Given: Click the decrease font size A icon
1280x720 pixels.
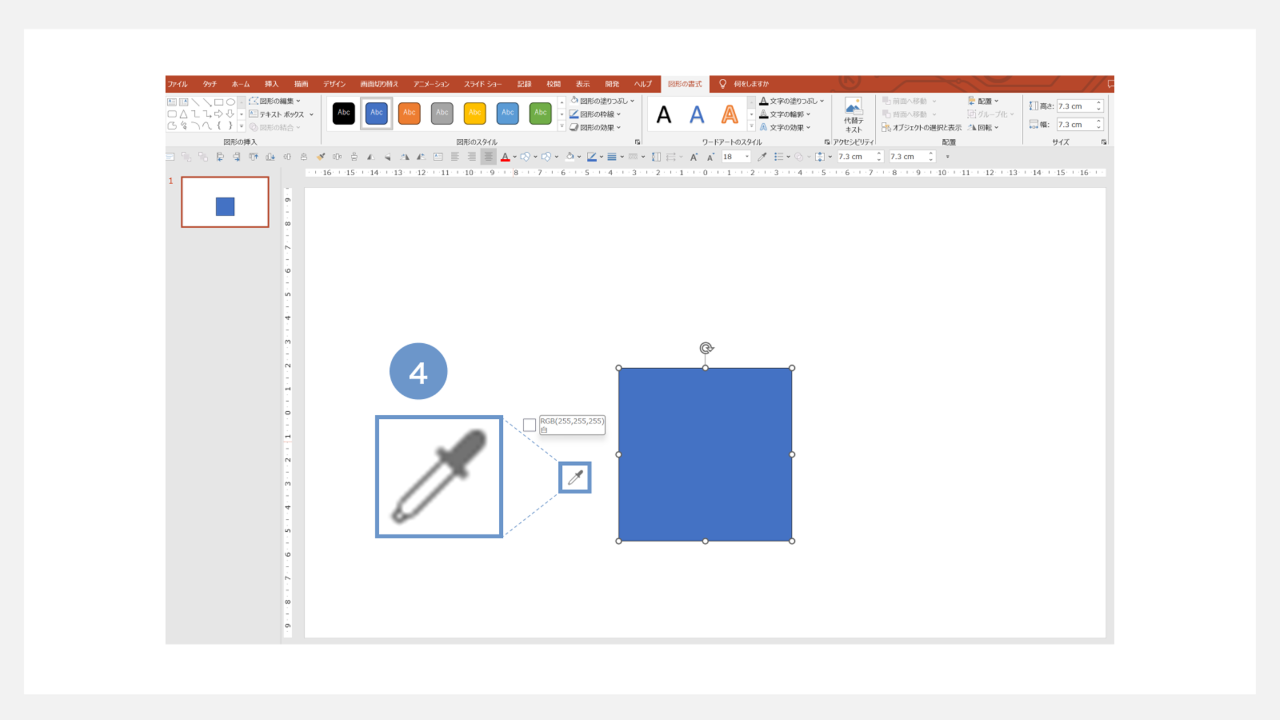Looking at the screenshot, I should pos(710,157).
